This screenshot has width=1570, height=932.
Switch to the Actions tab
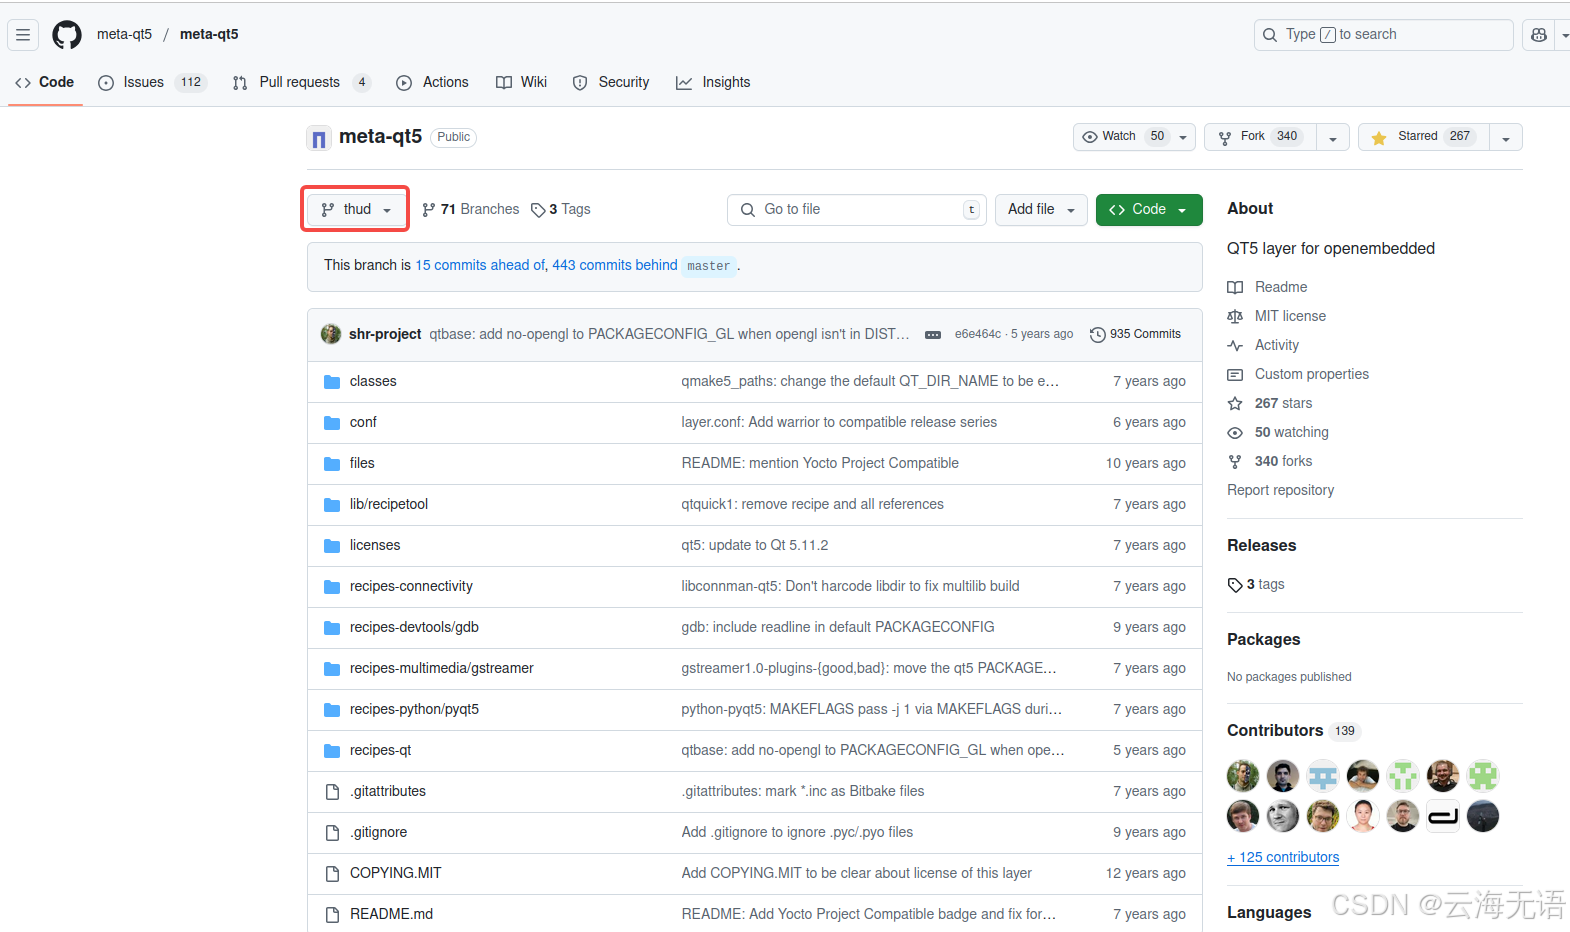point(432,82)
